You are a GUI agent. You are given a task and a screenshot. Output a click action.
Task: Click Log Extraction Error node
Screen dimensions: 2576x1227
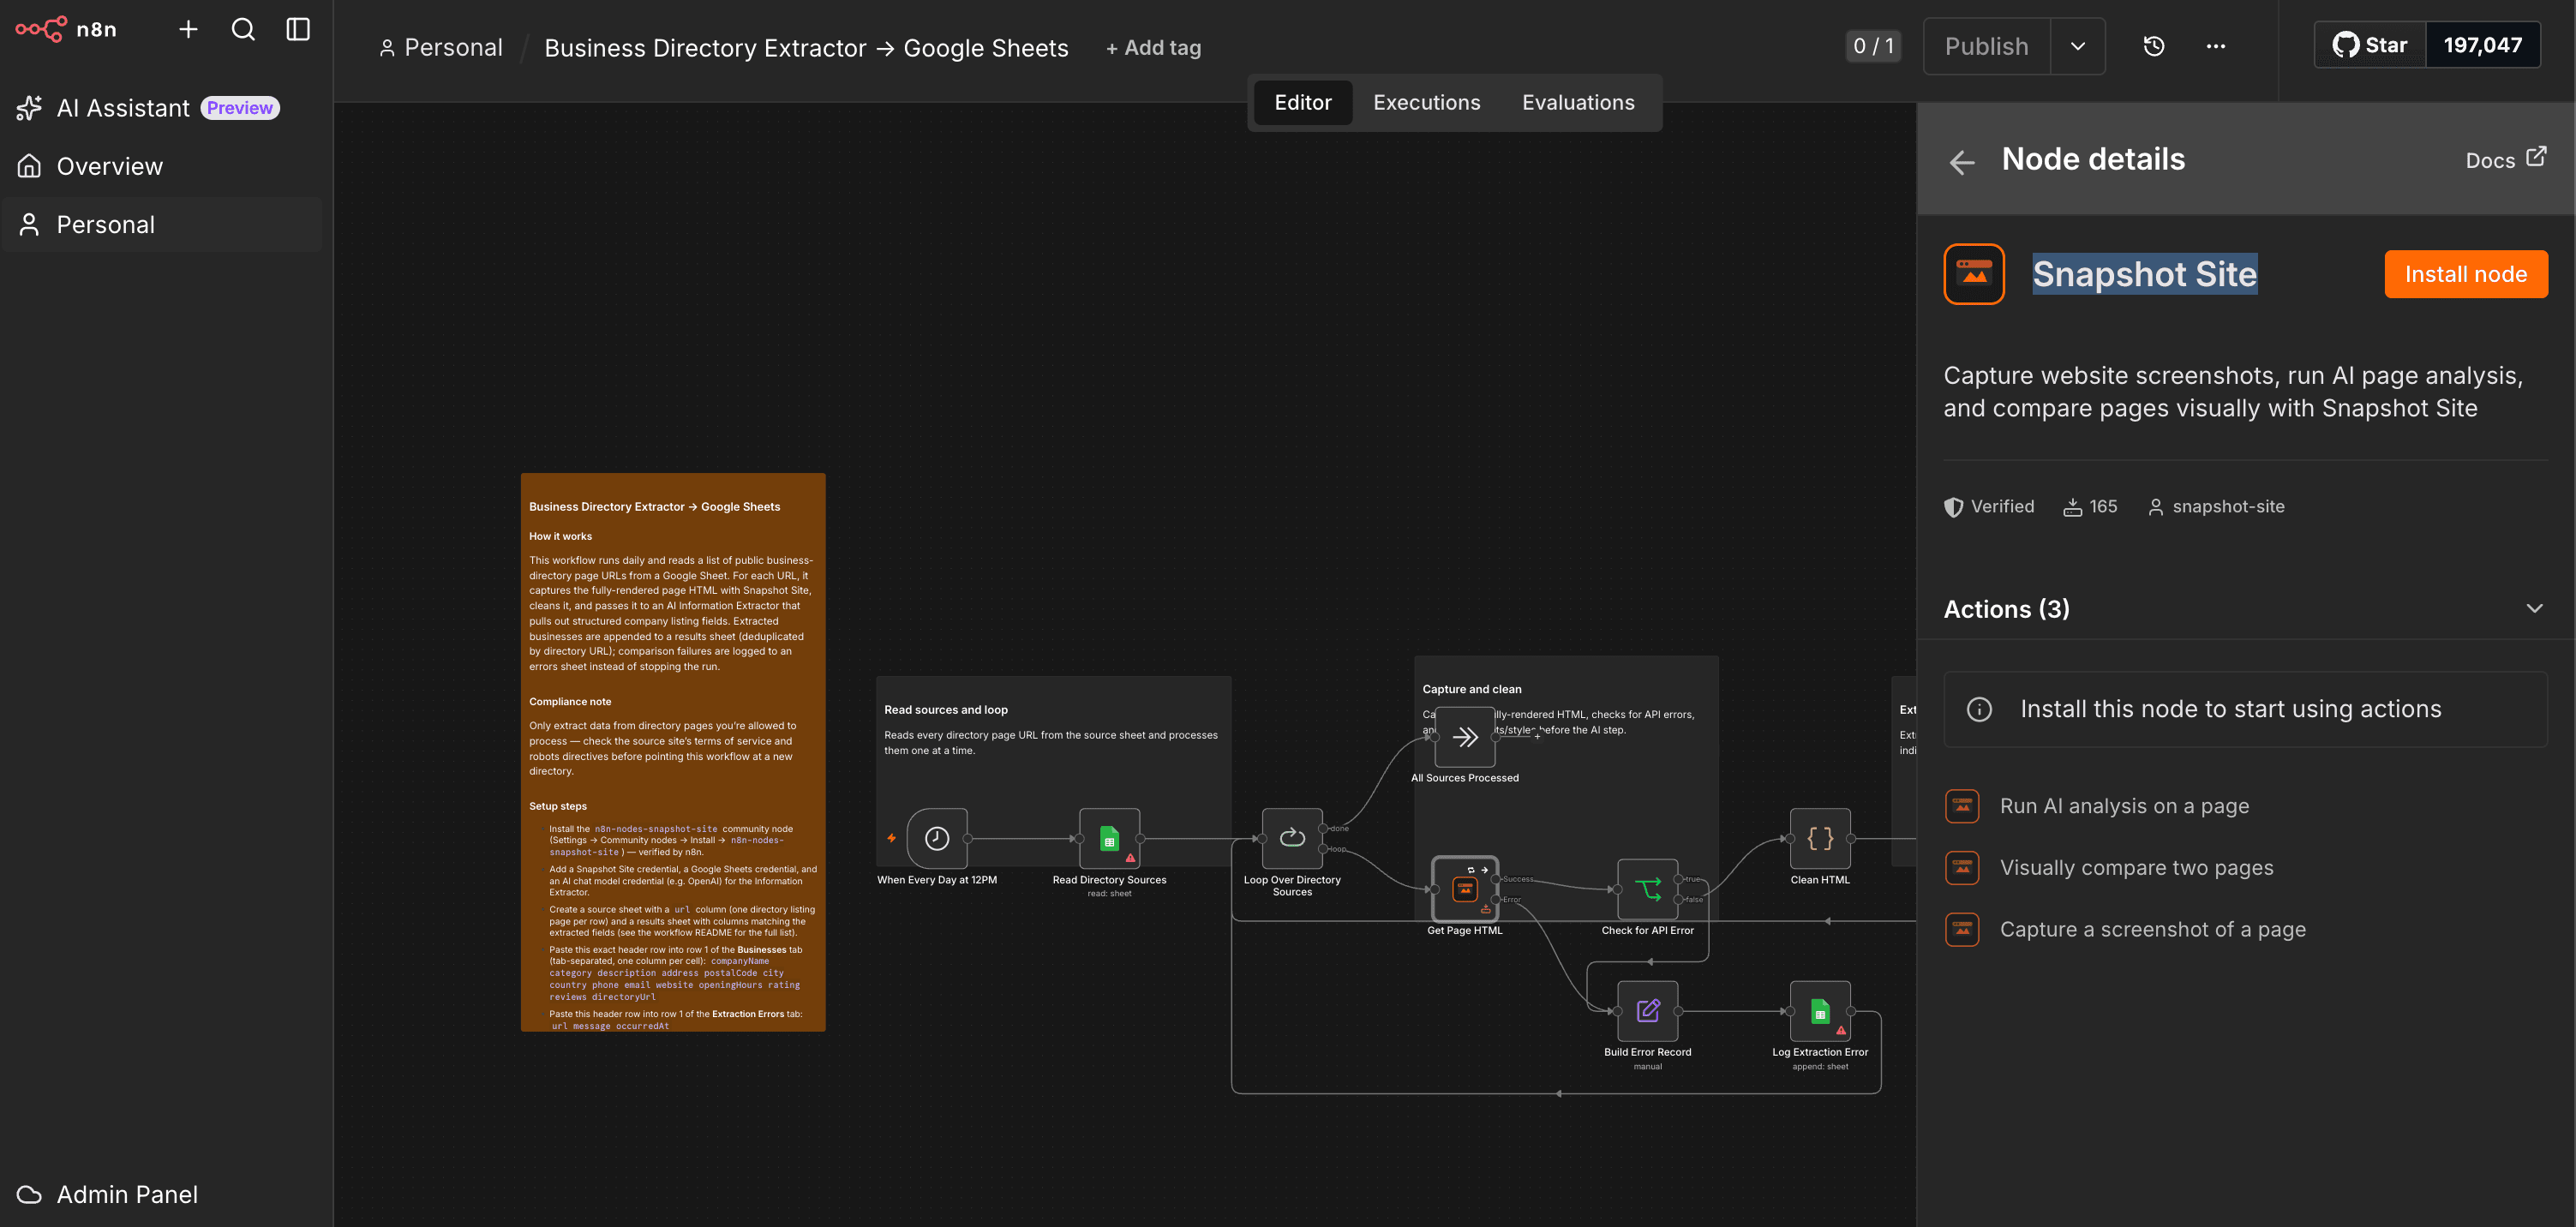(1820, 1010)
